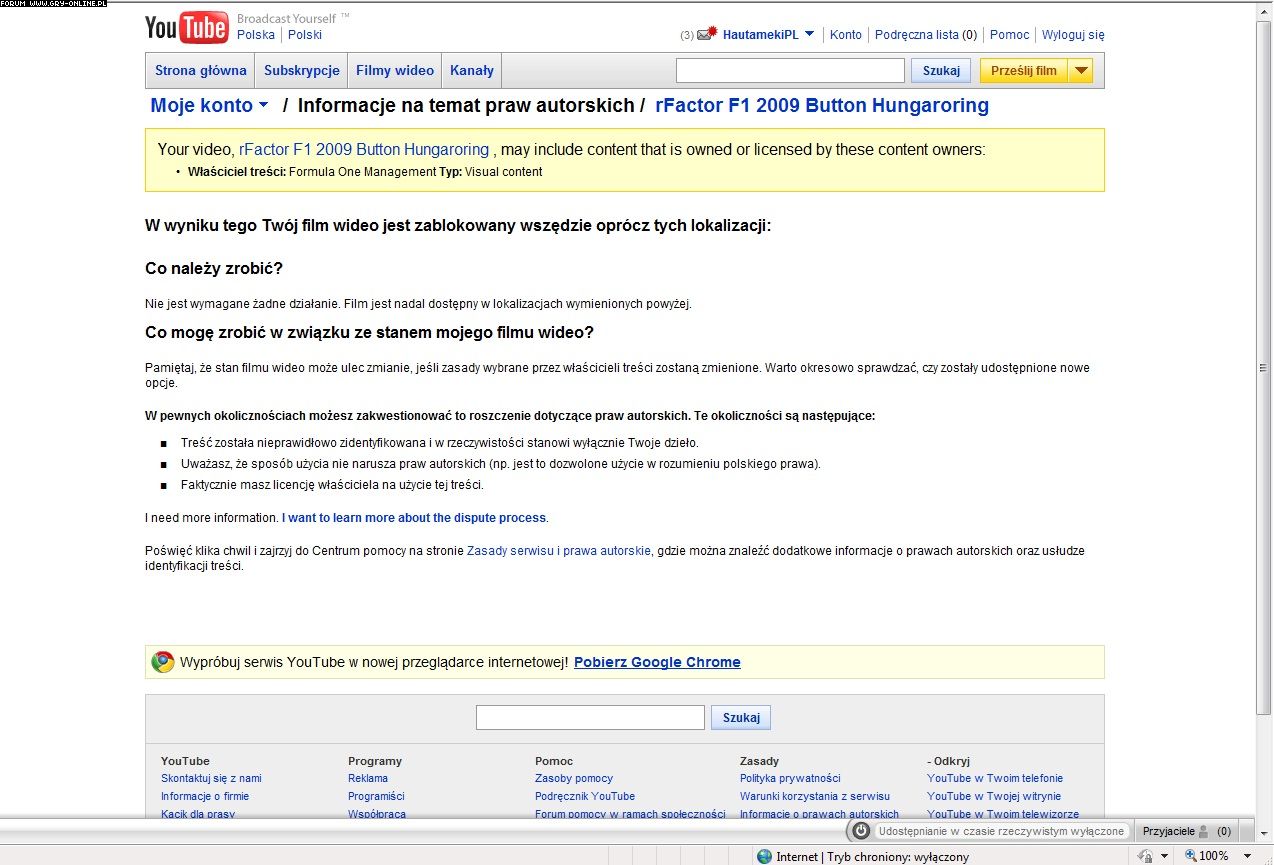Open the Prześlij film dropdown arrow

click(x=1080, y=71)
